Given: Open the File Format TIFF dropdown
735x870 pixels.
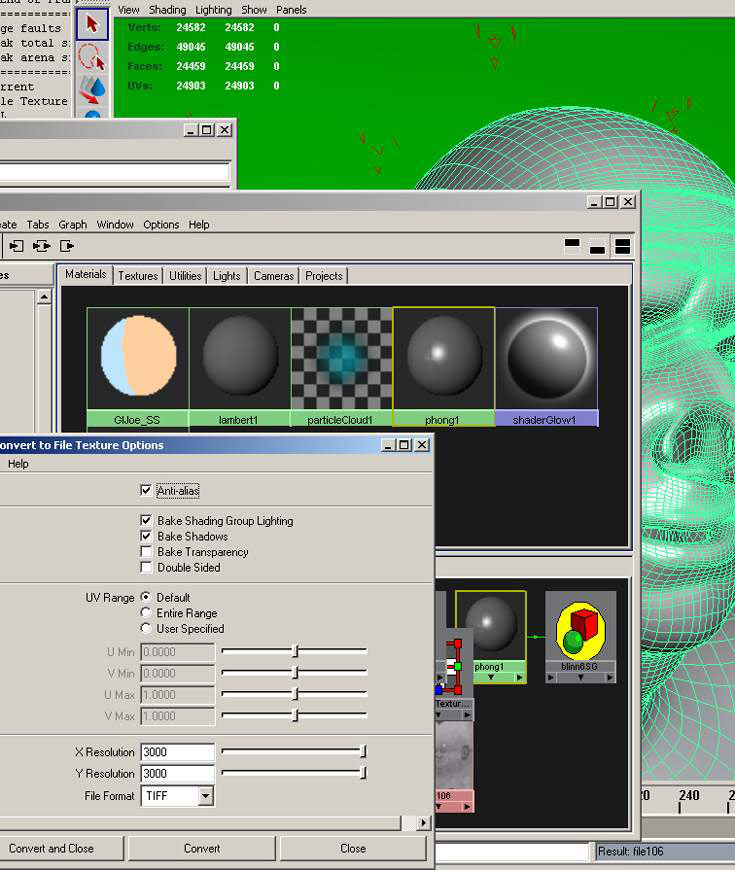Looking at the screenshot, I should pyautogui.click(x=205, y=796).
